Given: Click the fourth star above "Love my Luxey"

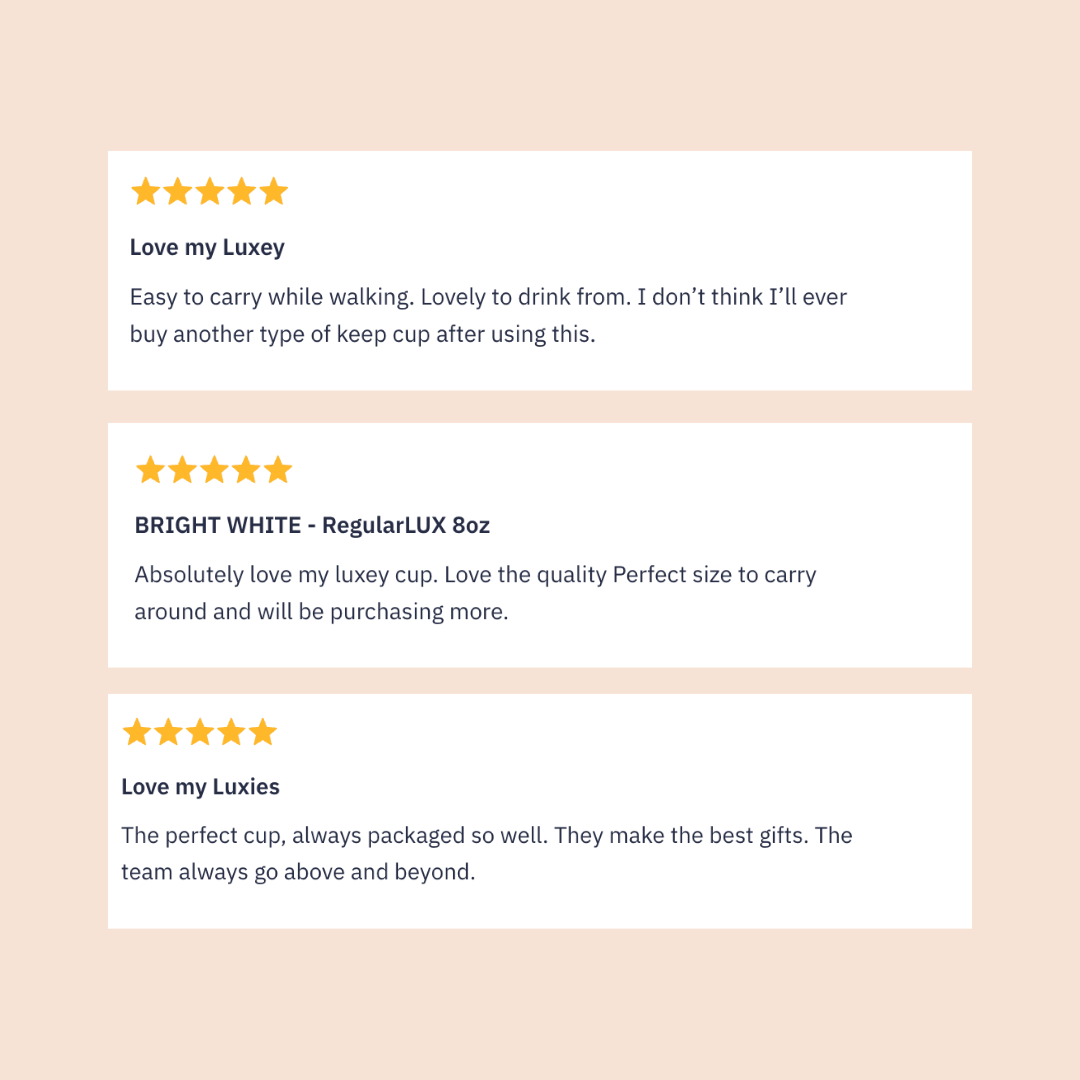Looking at the screenshot, I should 242,191.
